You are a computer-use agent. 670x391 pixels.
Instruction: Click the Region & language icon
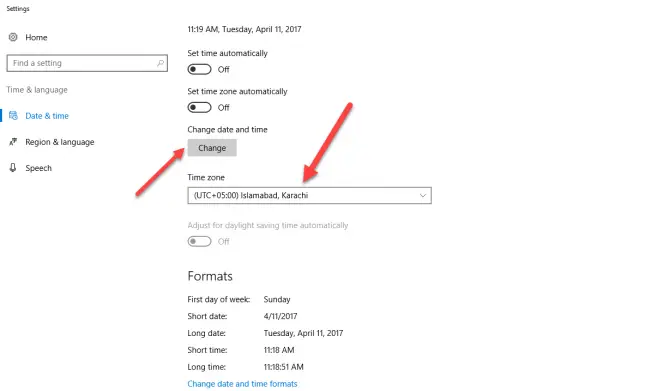(13, 141)
